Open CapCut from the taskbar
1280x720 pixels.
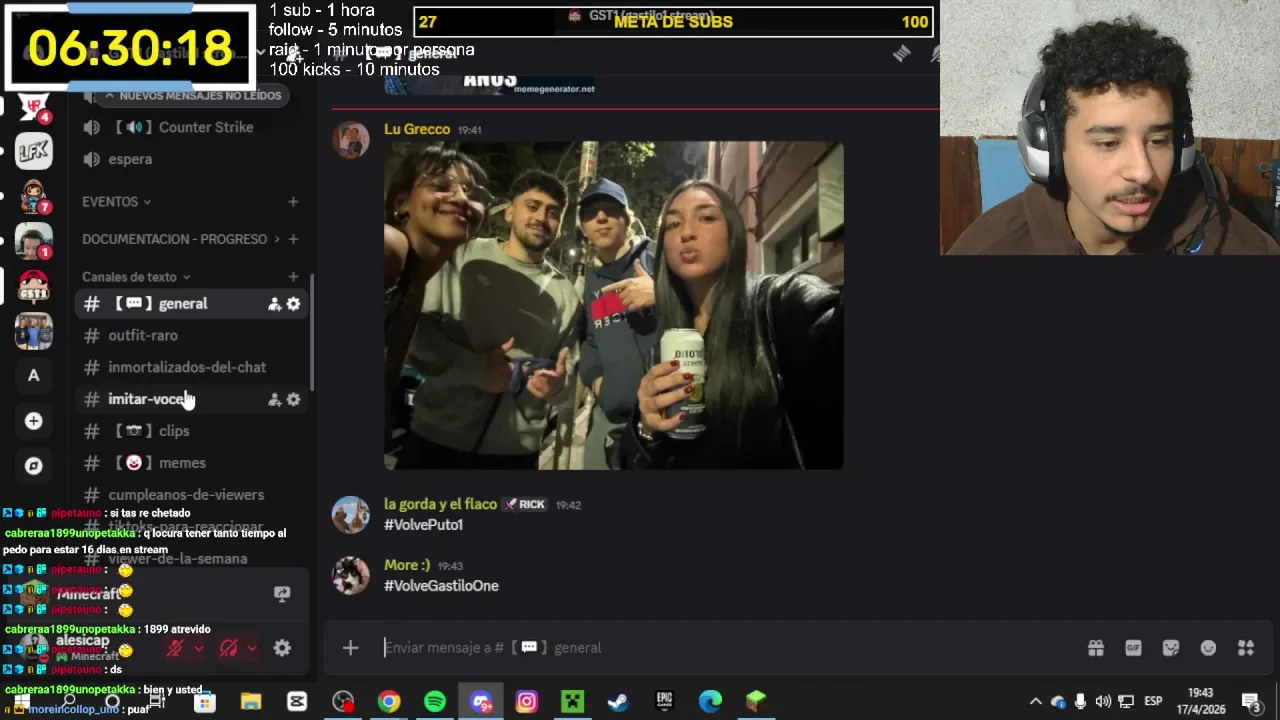297,702
